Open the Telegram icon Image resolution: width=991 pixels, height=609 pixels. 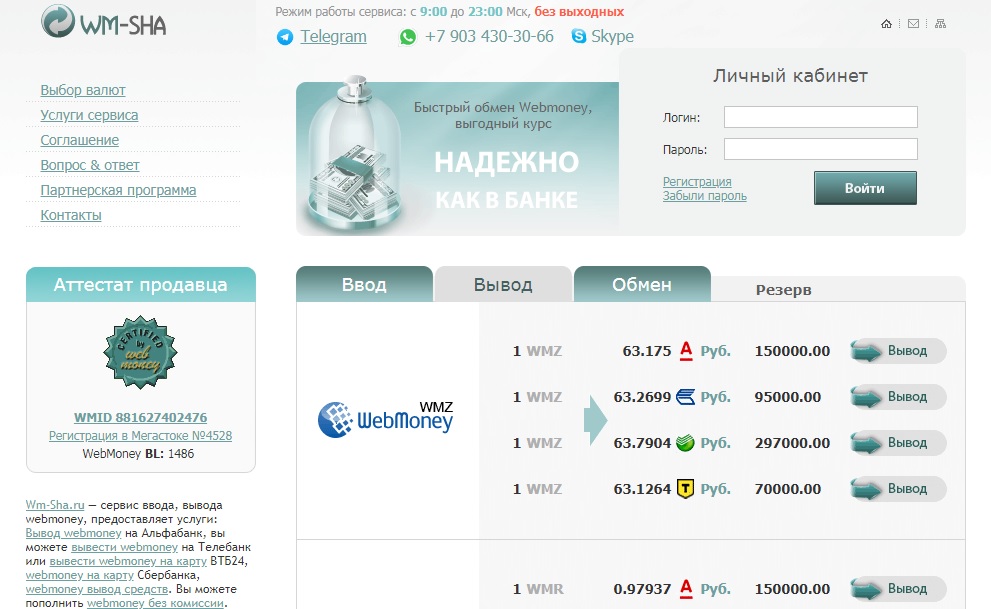click(285, 37)
